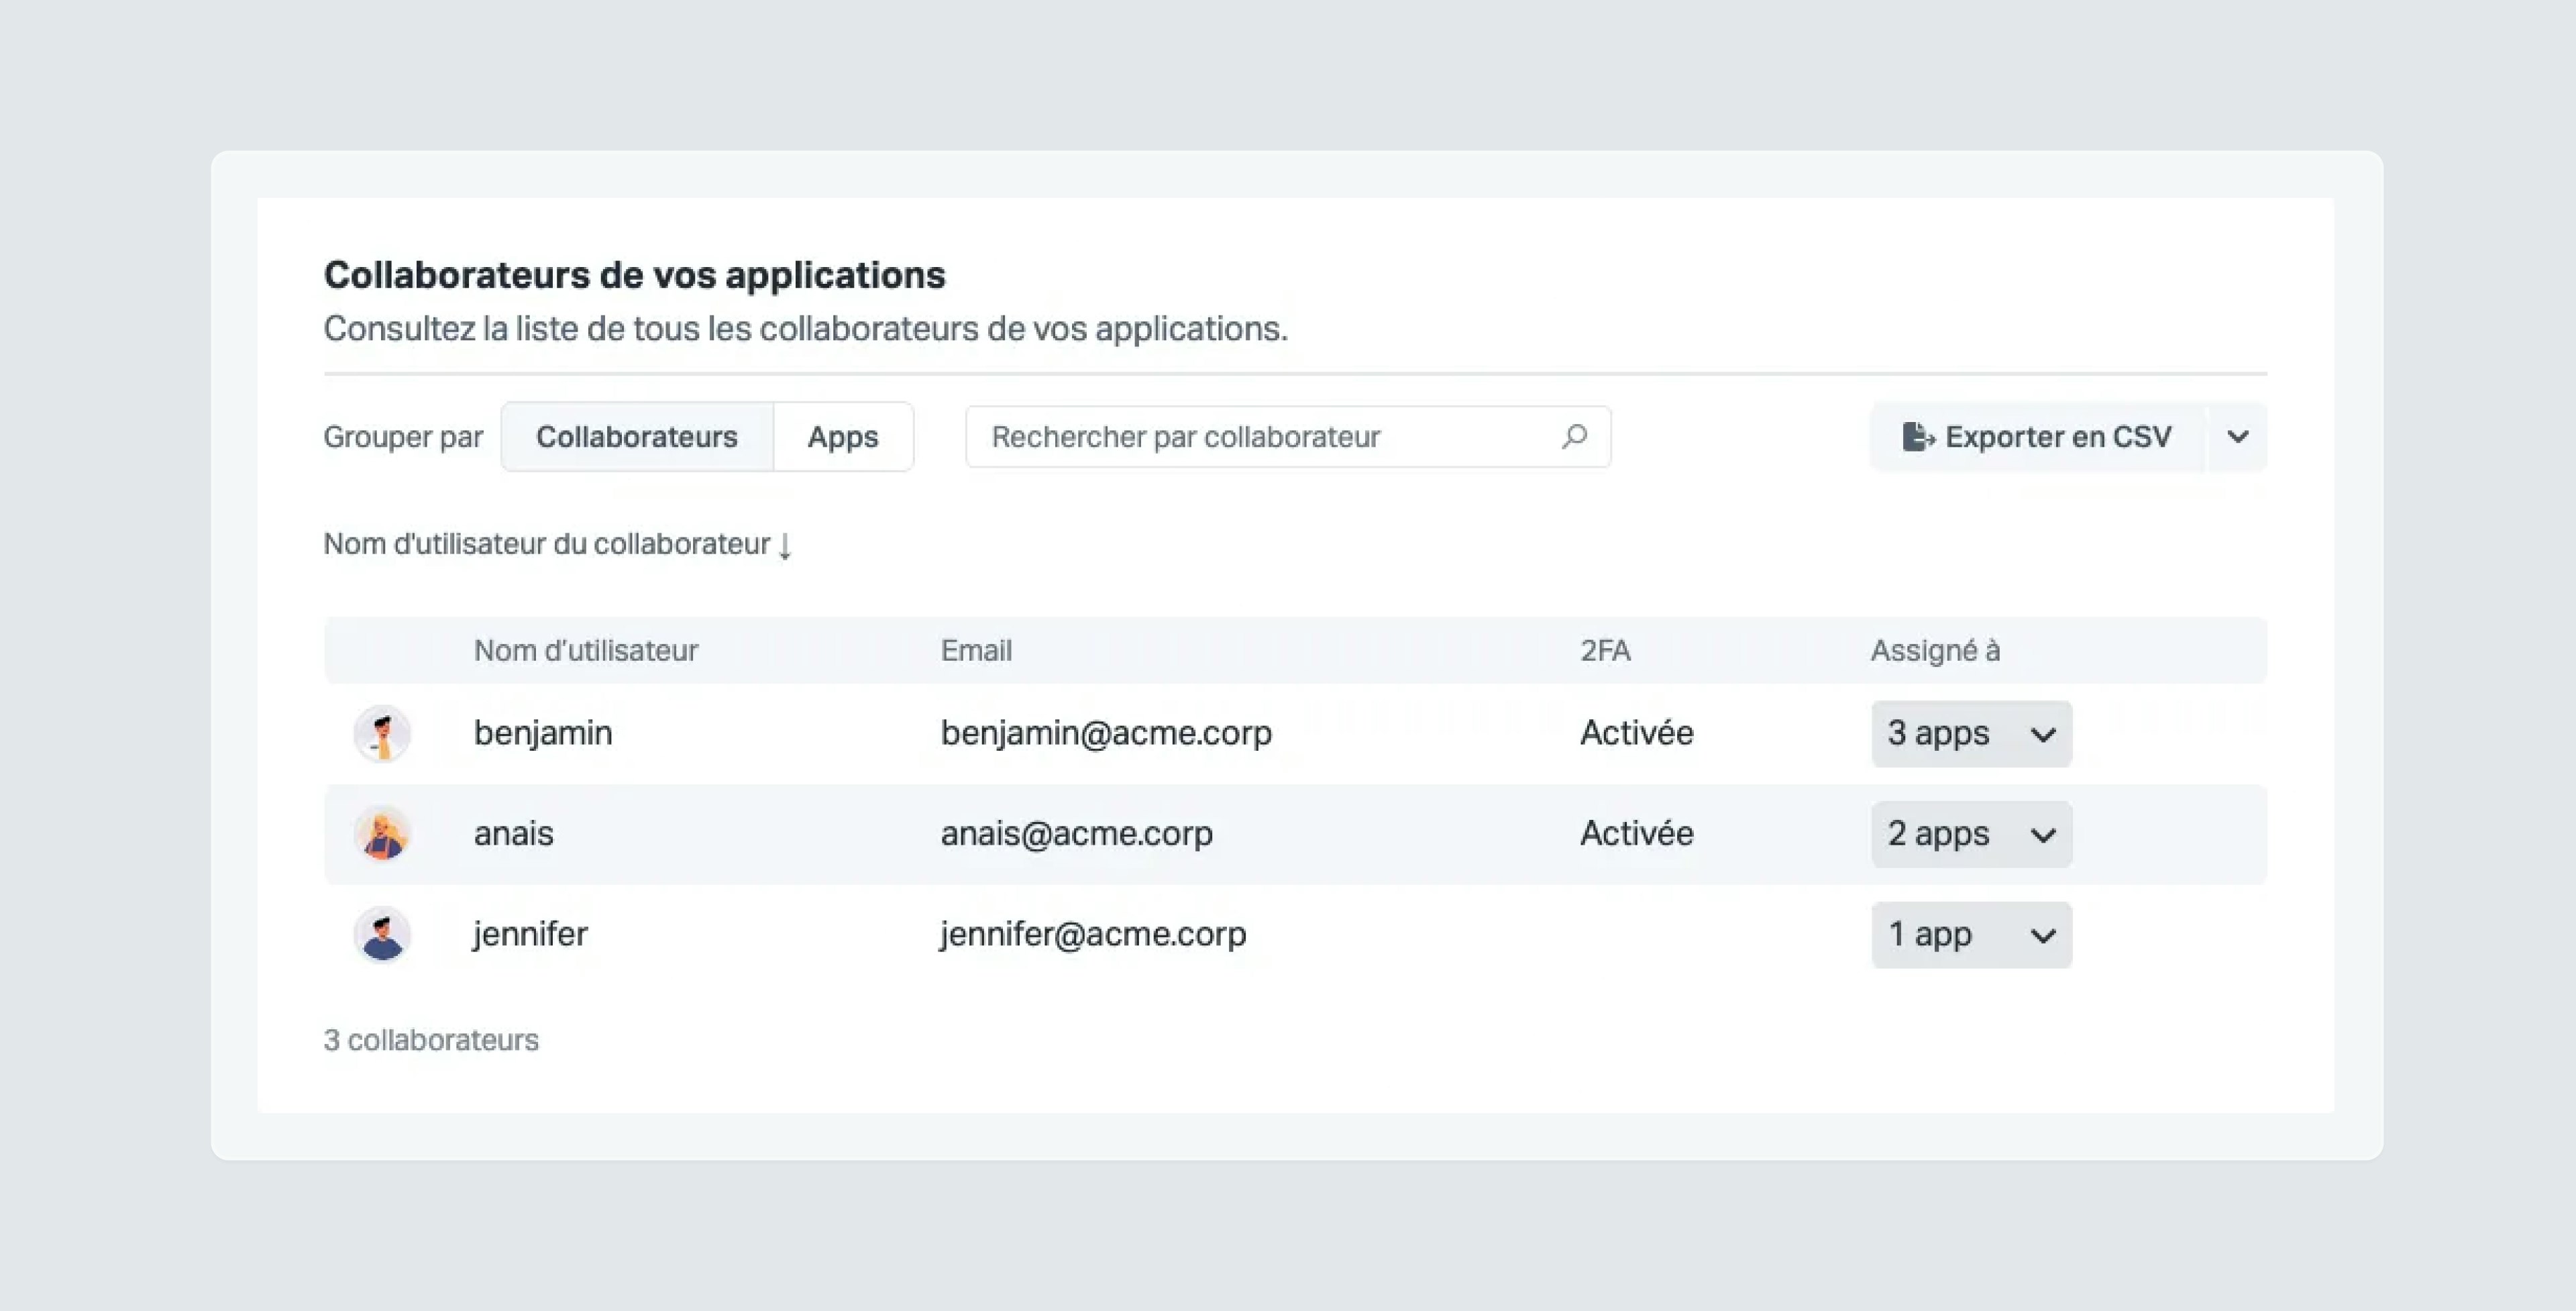Expand jennifer's 1 app dropdown

pyautogui.click(x=1971, y=935)
